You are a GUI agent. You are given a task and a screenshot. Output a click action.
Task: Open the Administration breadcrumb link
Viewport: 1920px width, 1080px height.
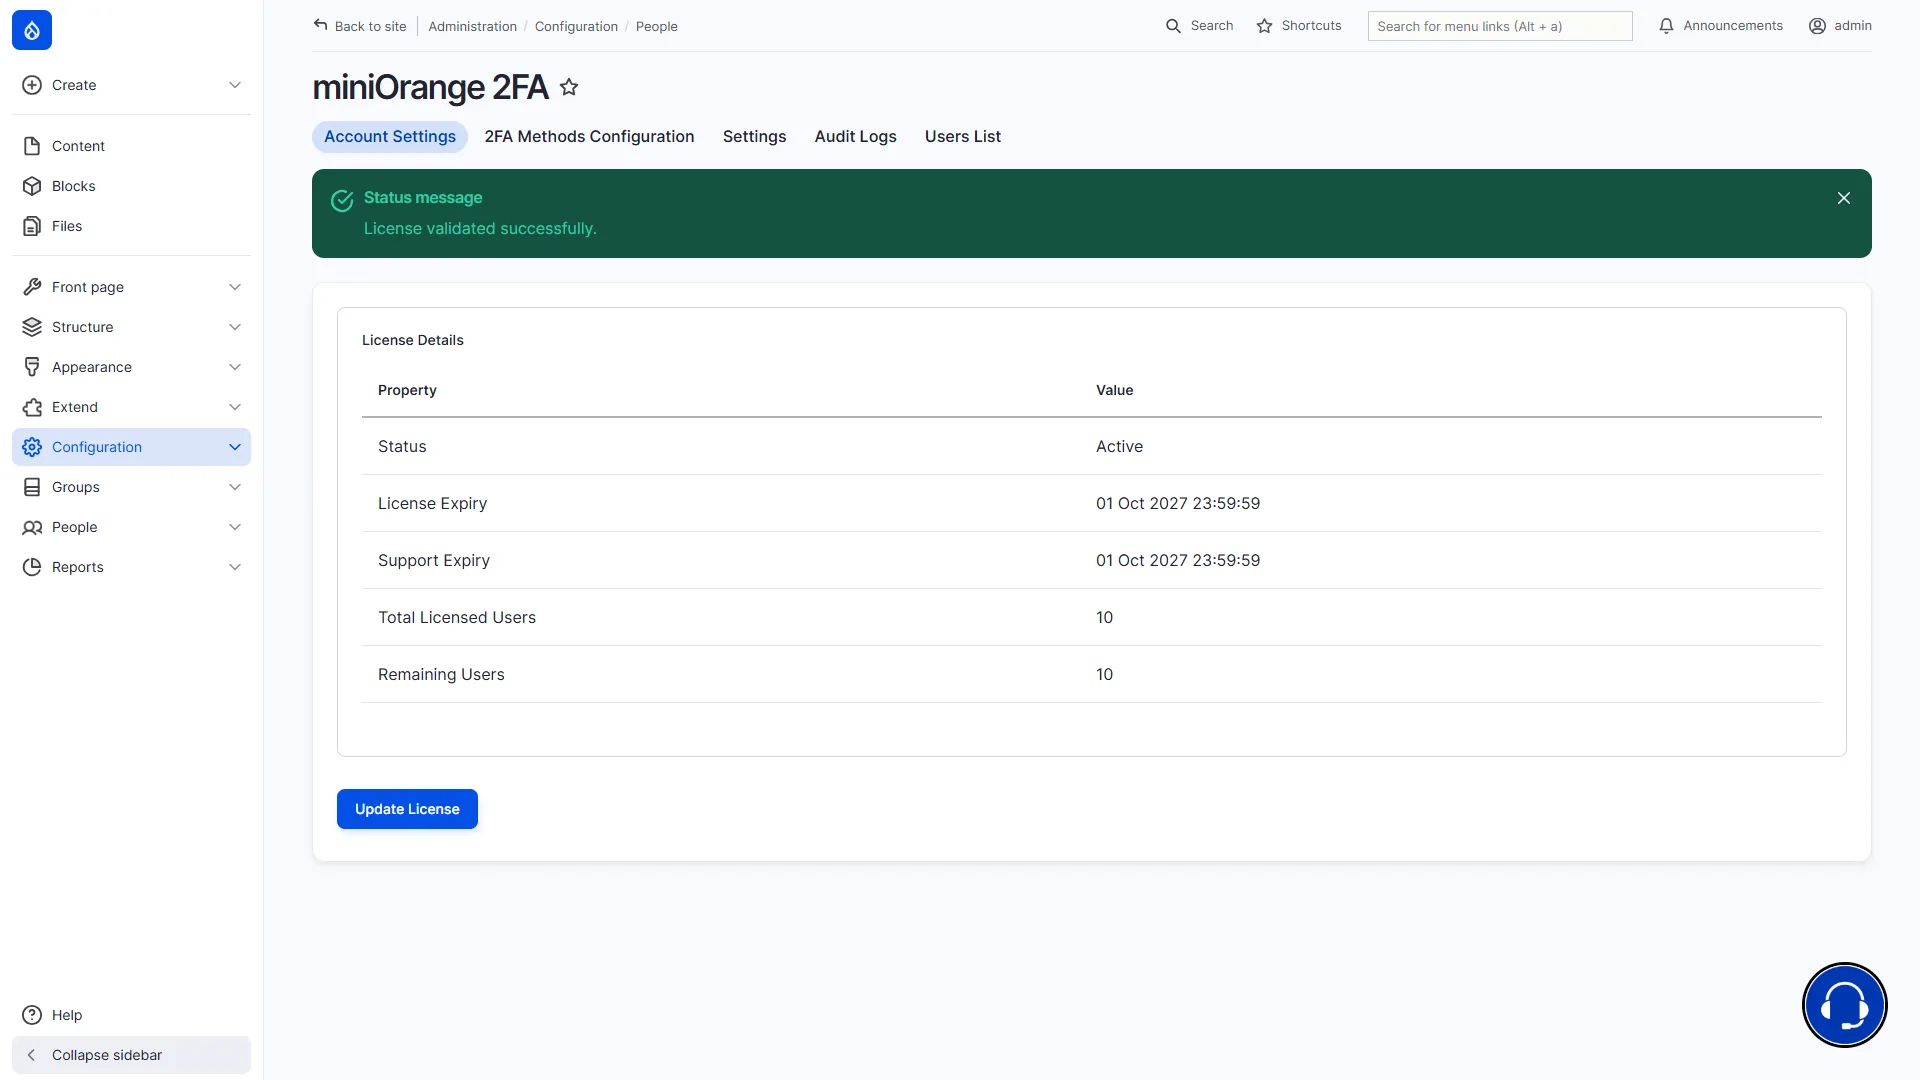(472, 27)
